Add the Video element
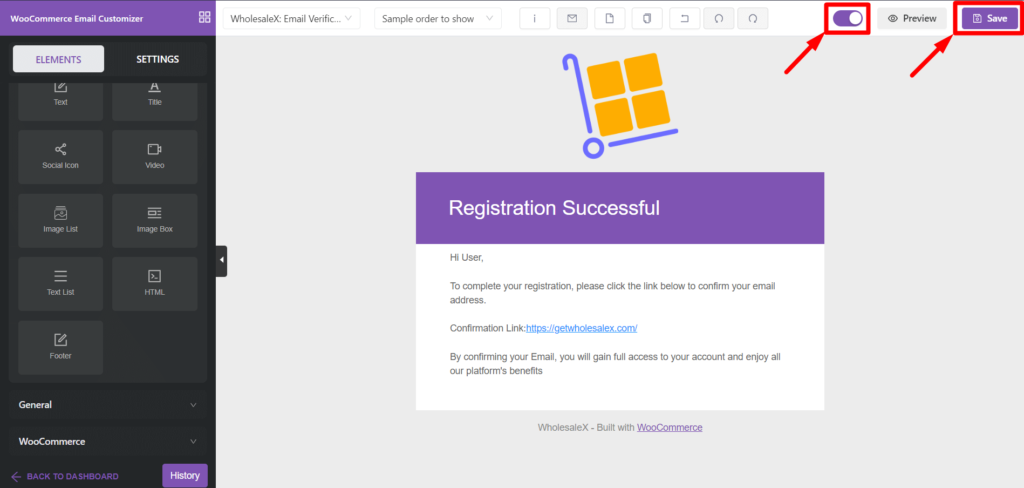The width and height of the screenshot is (1024, 488). pos(155,157)
